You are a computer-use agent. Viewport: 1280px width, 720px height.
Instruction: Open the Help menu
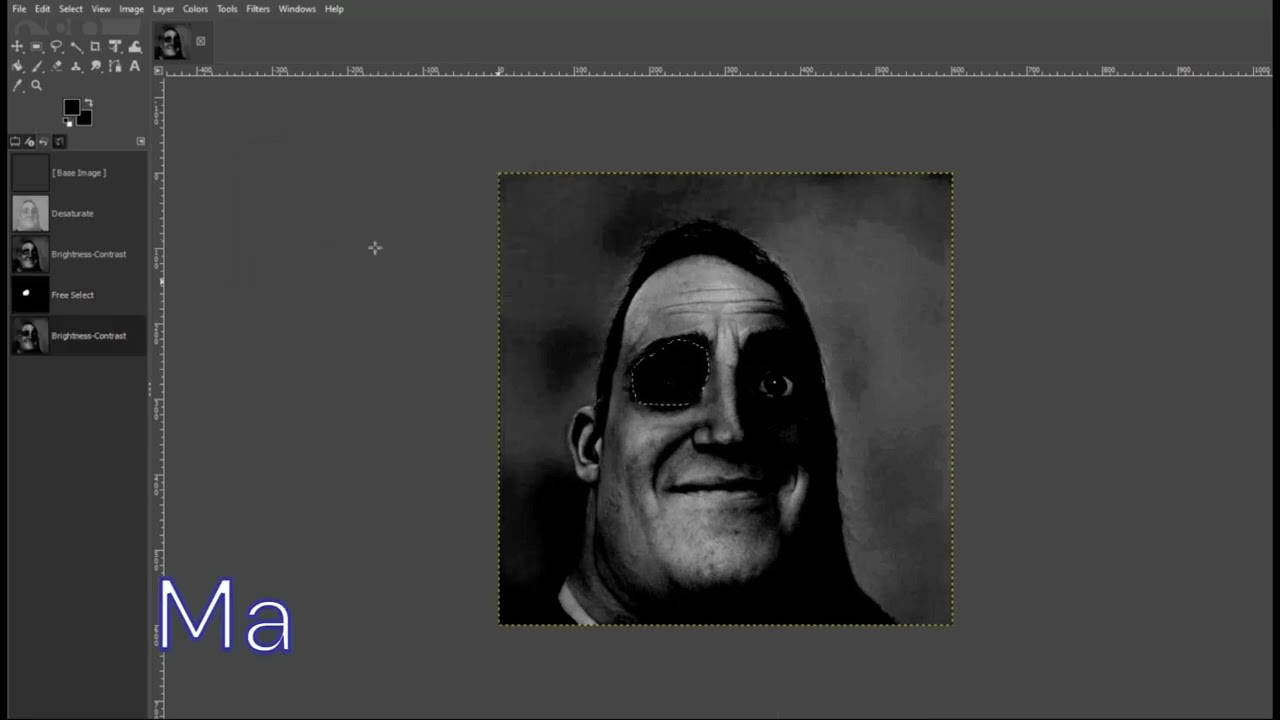[x=334, y=9]
